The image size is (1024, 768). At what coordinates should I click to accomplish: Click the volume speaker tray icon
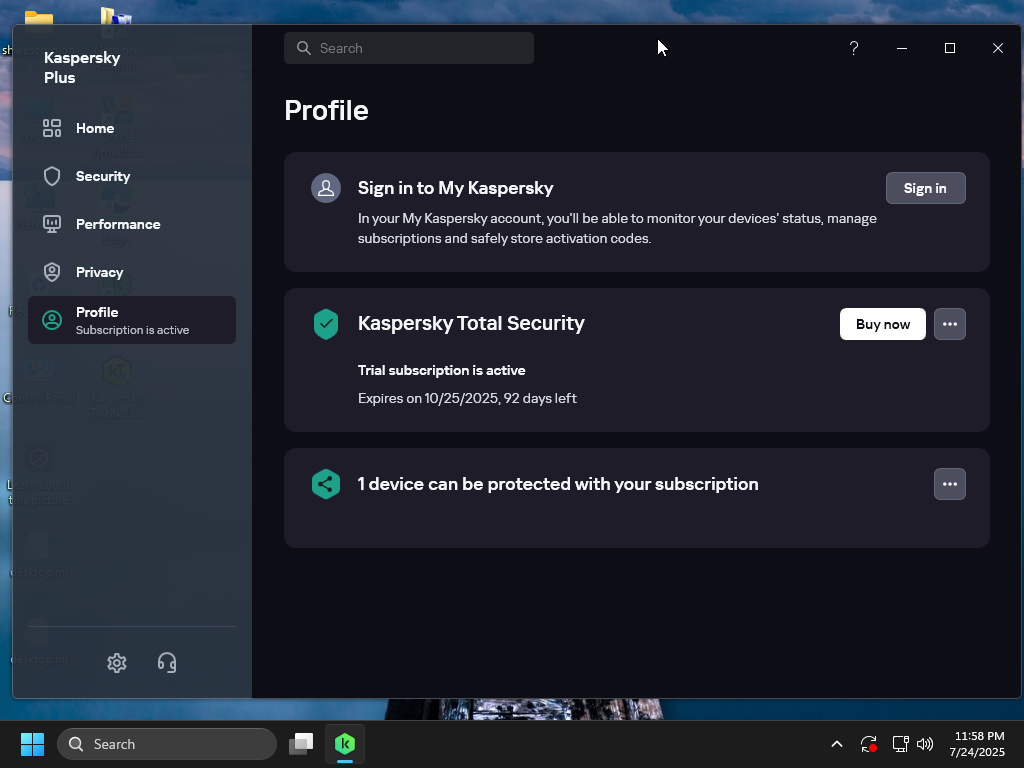tap(925, 744)
